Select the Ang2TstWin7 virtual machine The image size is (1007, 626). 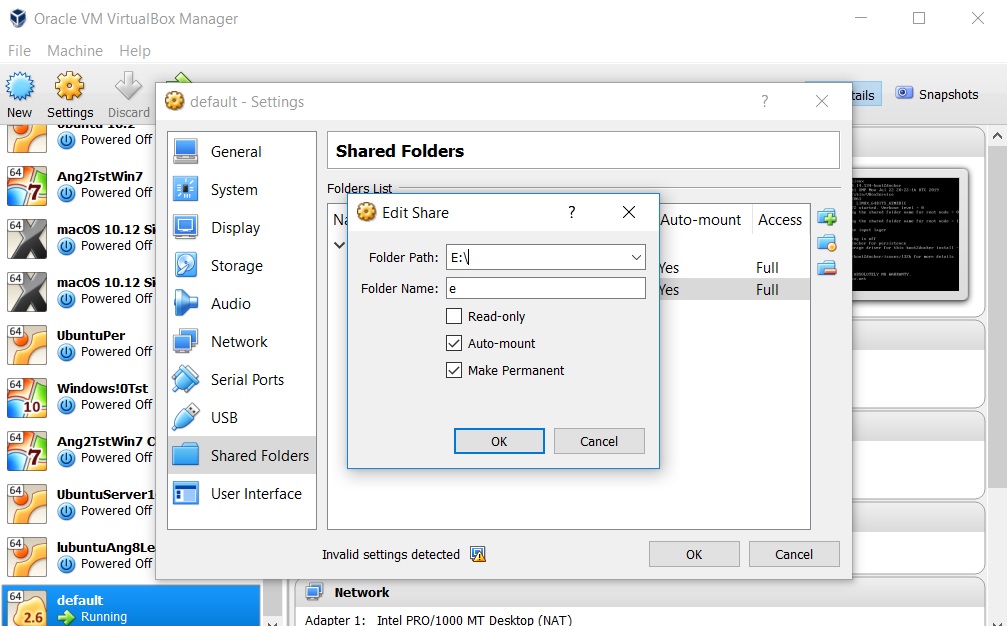79,184
